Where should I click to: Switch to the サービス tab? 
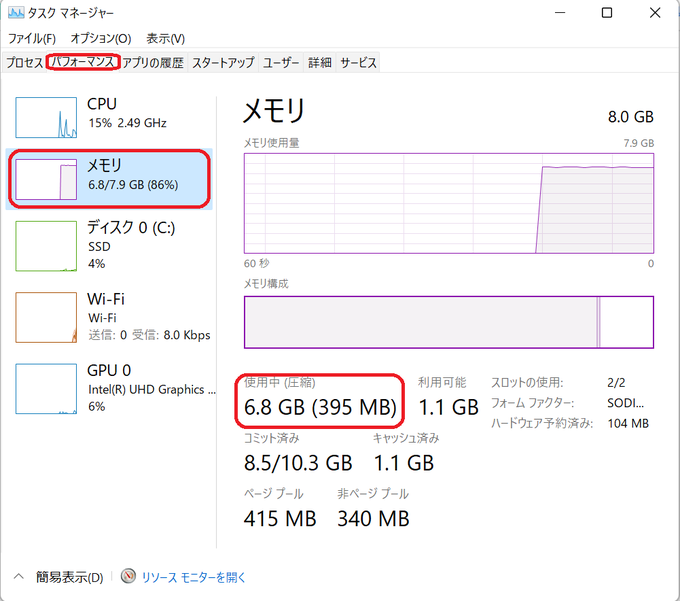pyautogui.click(x=358, y=62)
